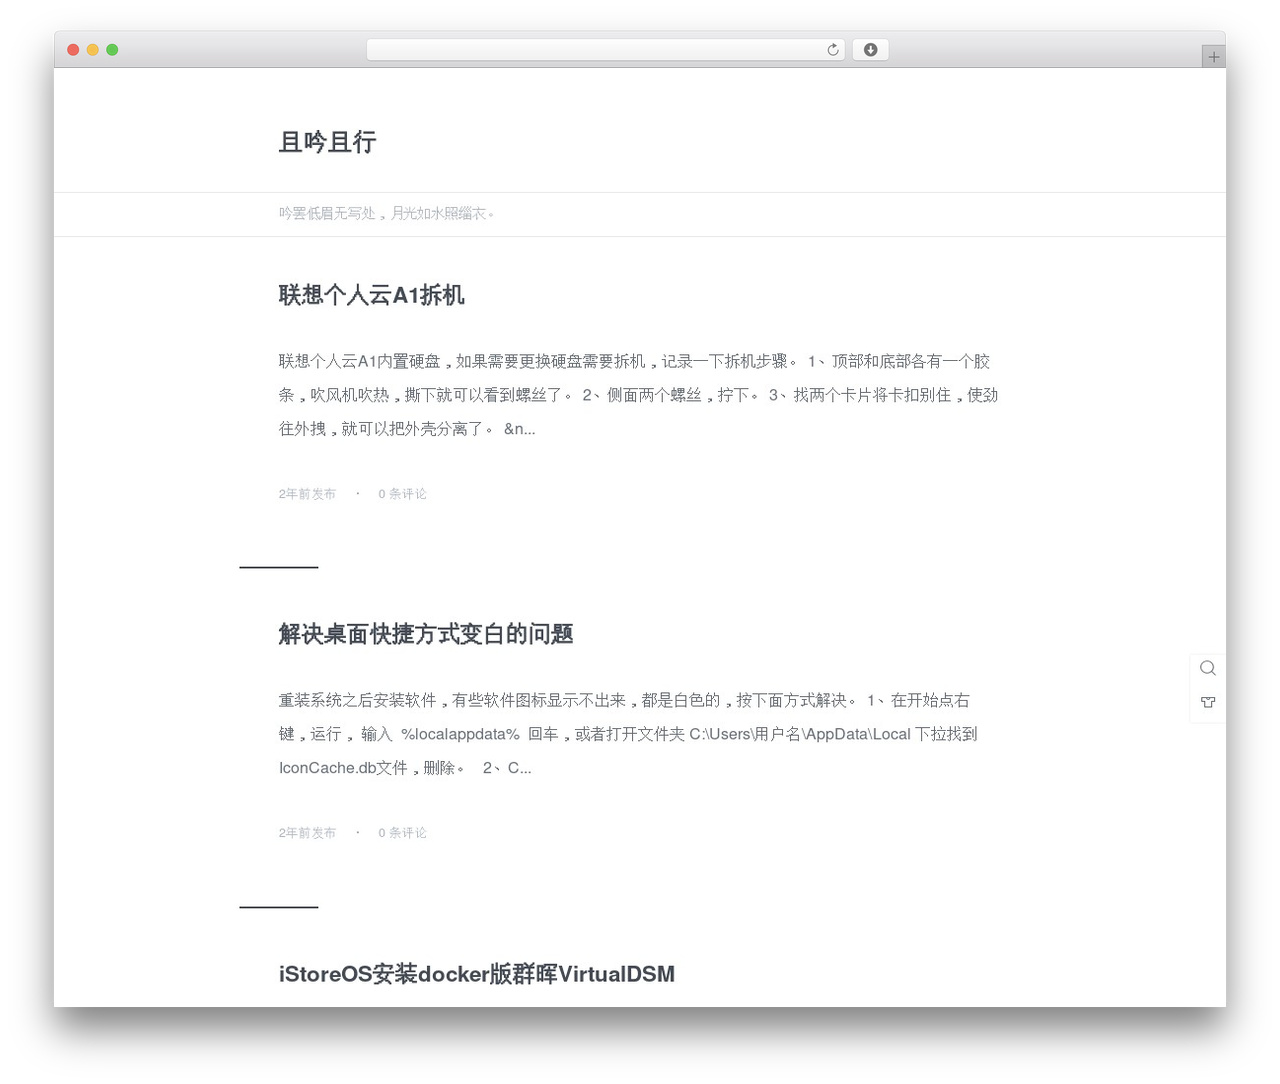The width and height of the screenshot is (1280, 1084).
Task: Click the excerpt text mentioning IconCache.db
Action: pyautogui.click(x=628, y=734)
